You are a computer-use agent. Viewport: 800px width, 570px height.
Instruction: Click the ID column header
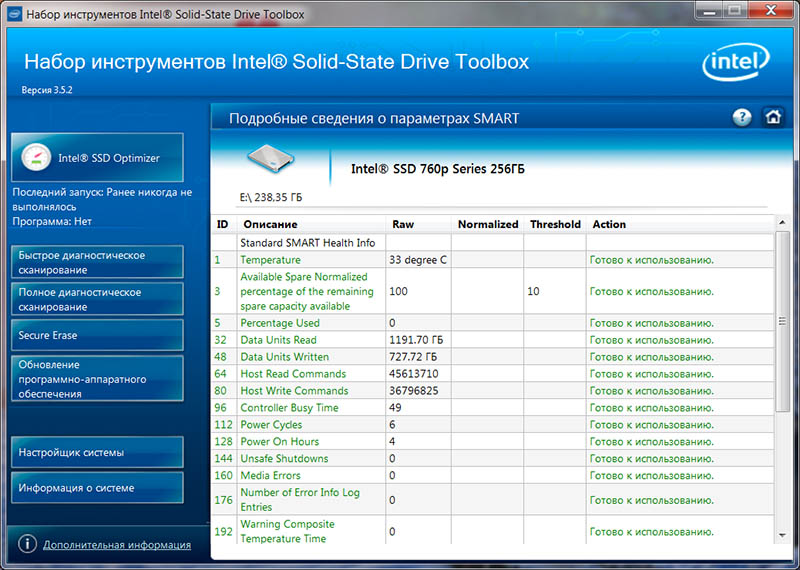pos(222,224)
